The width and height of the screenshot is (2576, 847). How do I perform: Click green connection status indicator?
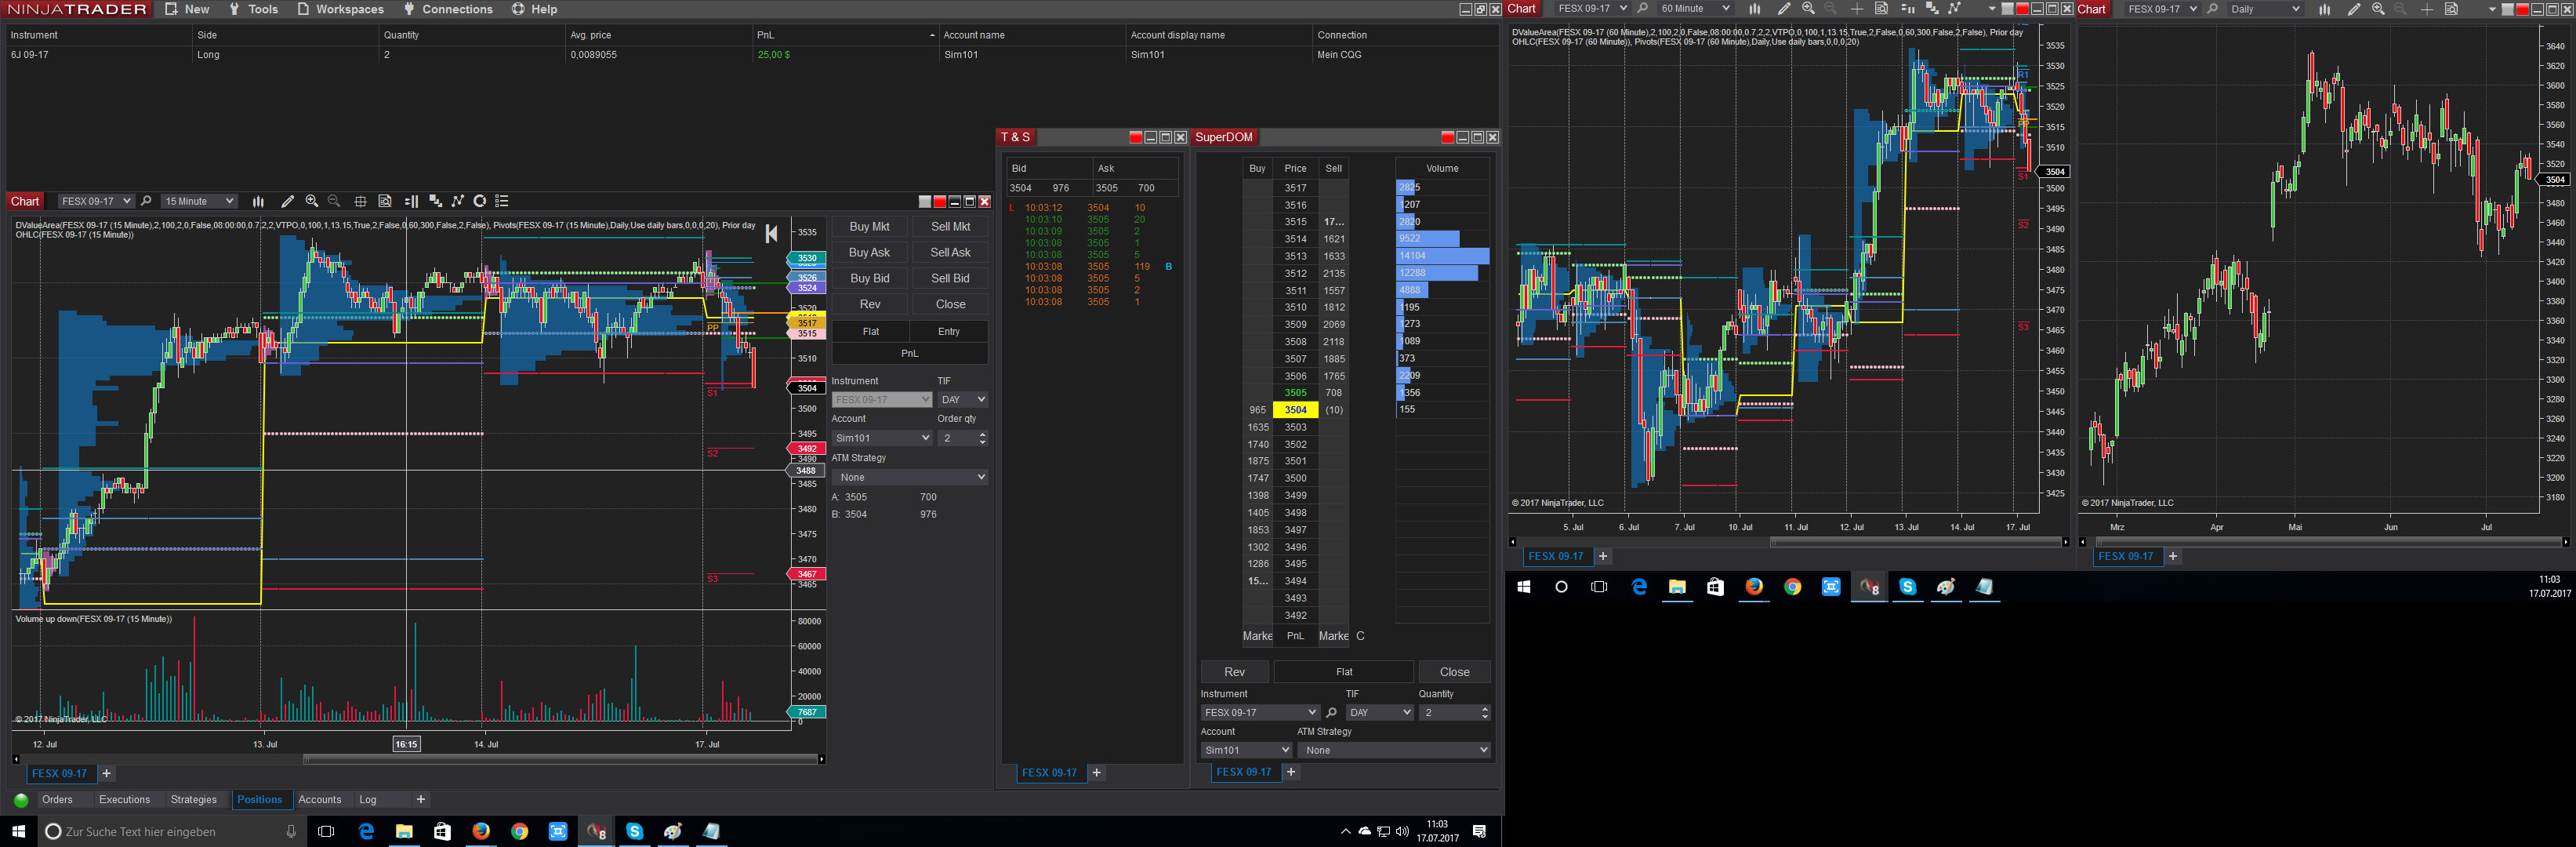point(20,800)
